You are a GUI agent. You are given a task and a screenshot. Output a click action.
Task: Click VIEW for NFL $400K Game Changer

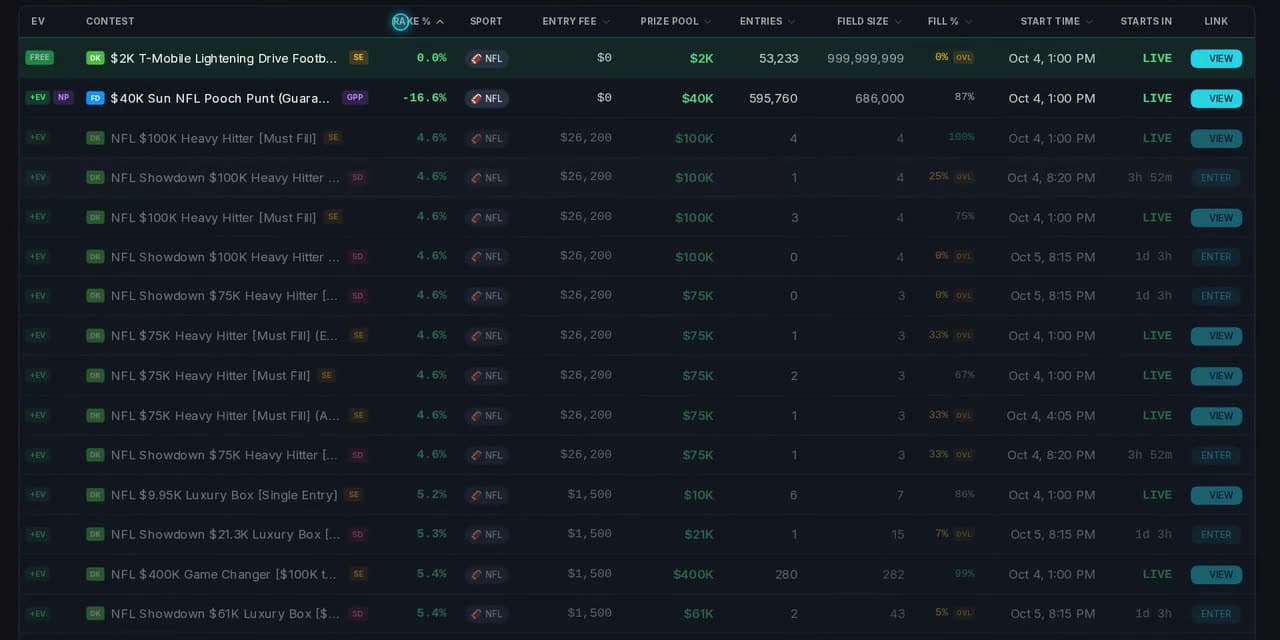(1216, 575)
